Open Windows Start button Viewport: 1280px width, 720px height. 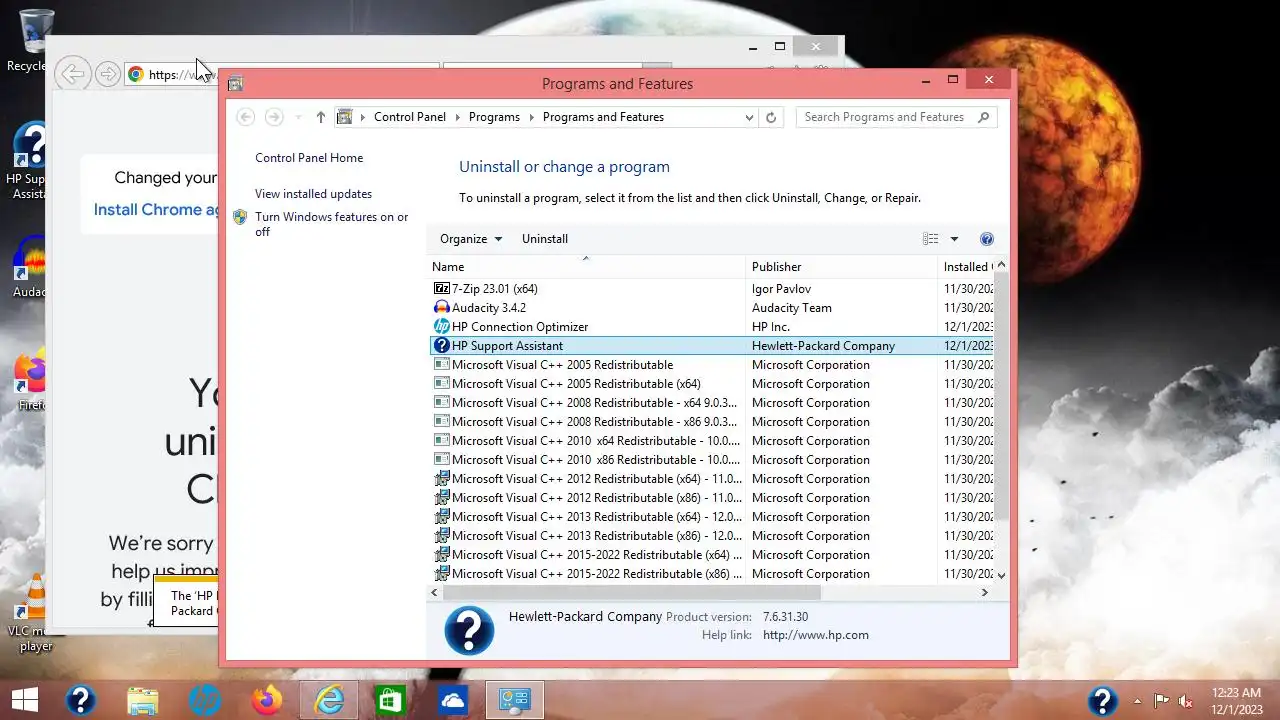25,700
